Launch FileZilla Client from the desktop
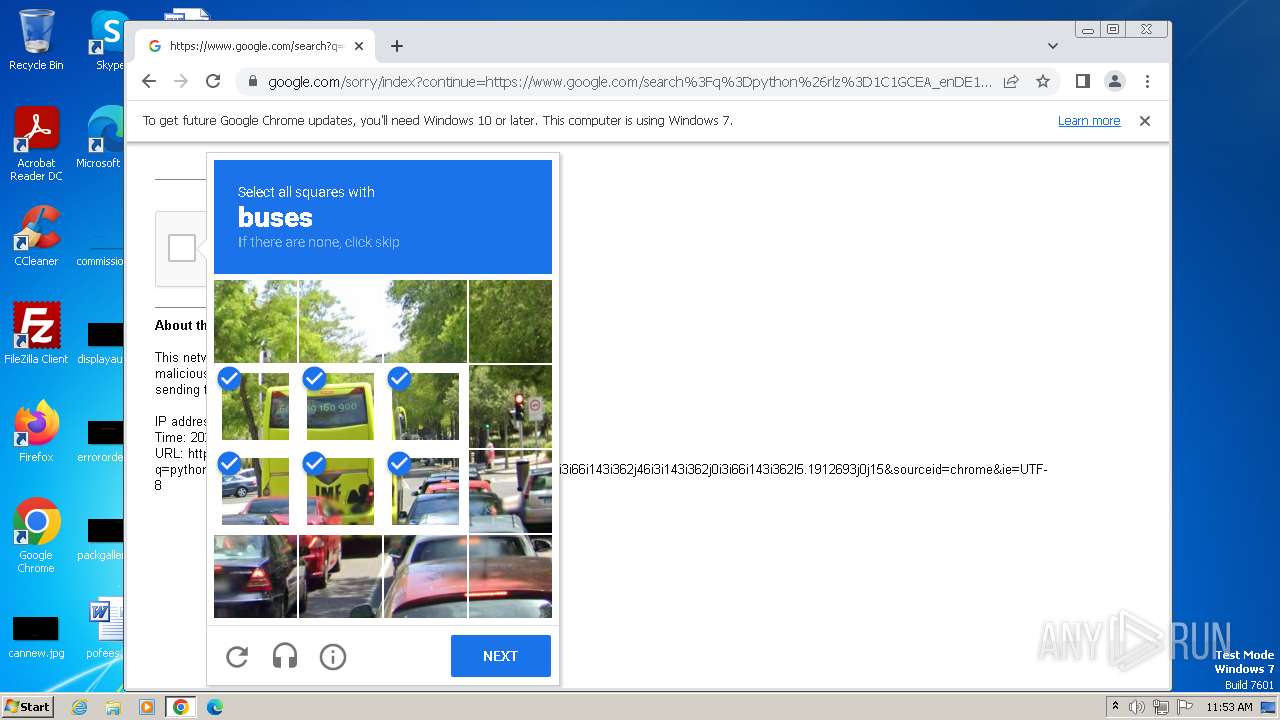 pos(36,333)
